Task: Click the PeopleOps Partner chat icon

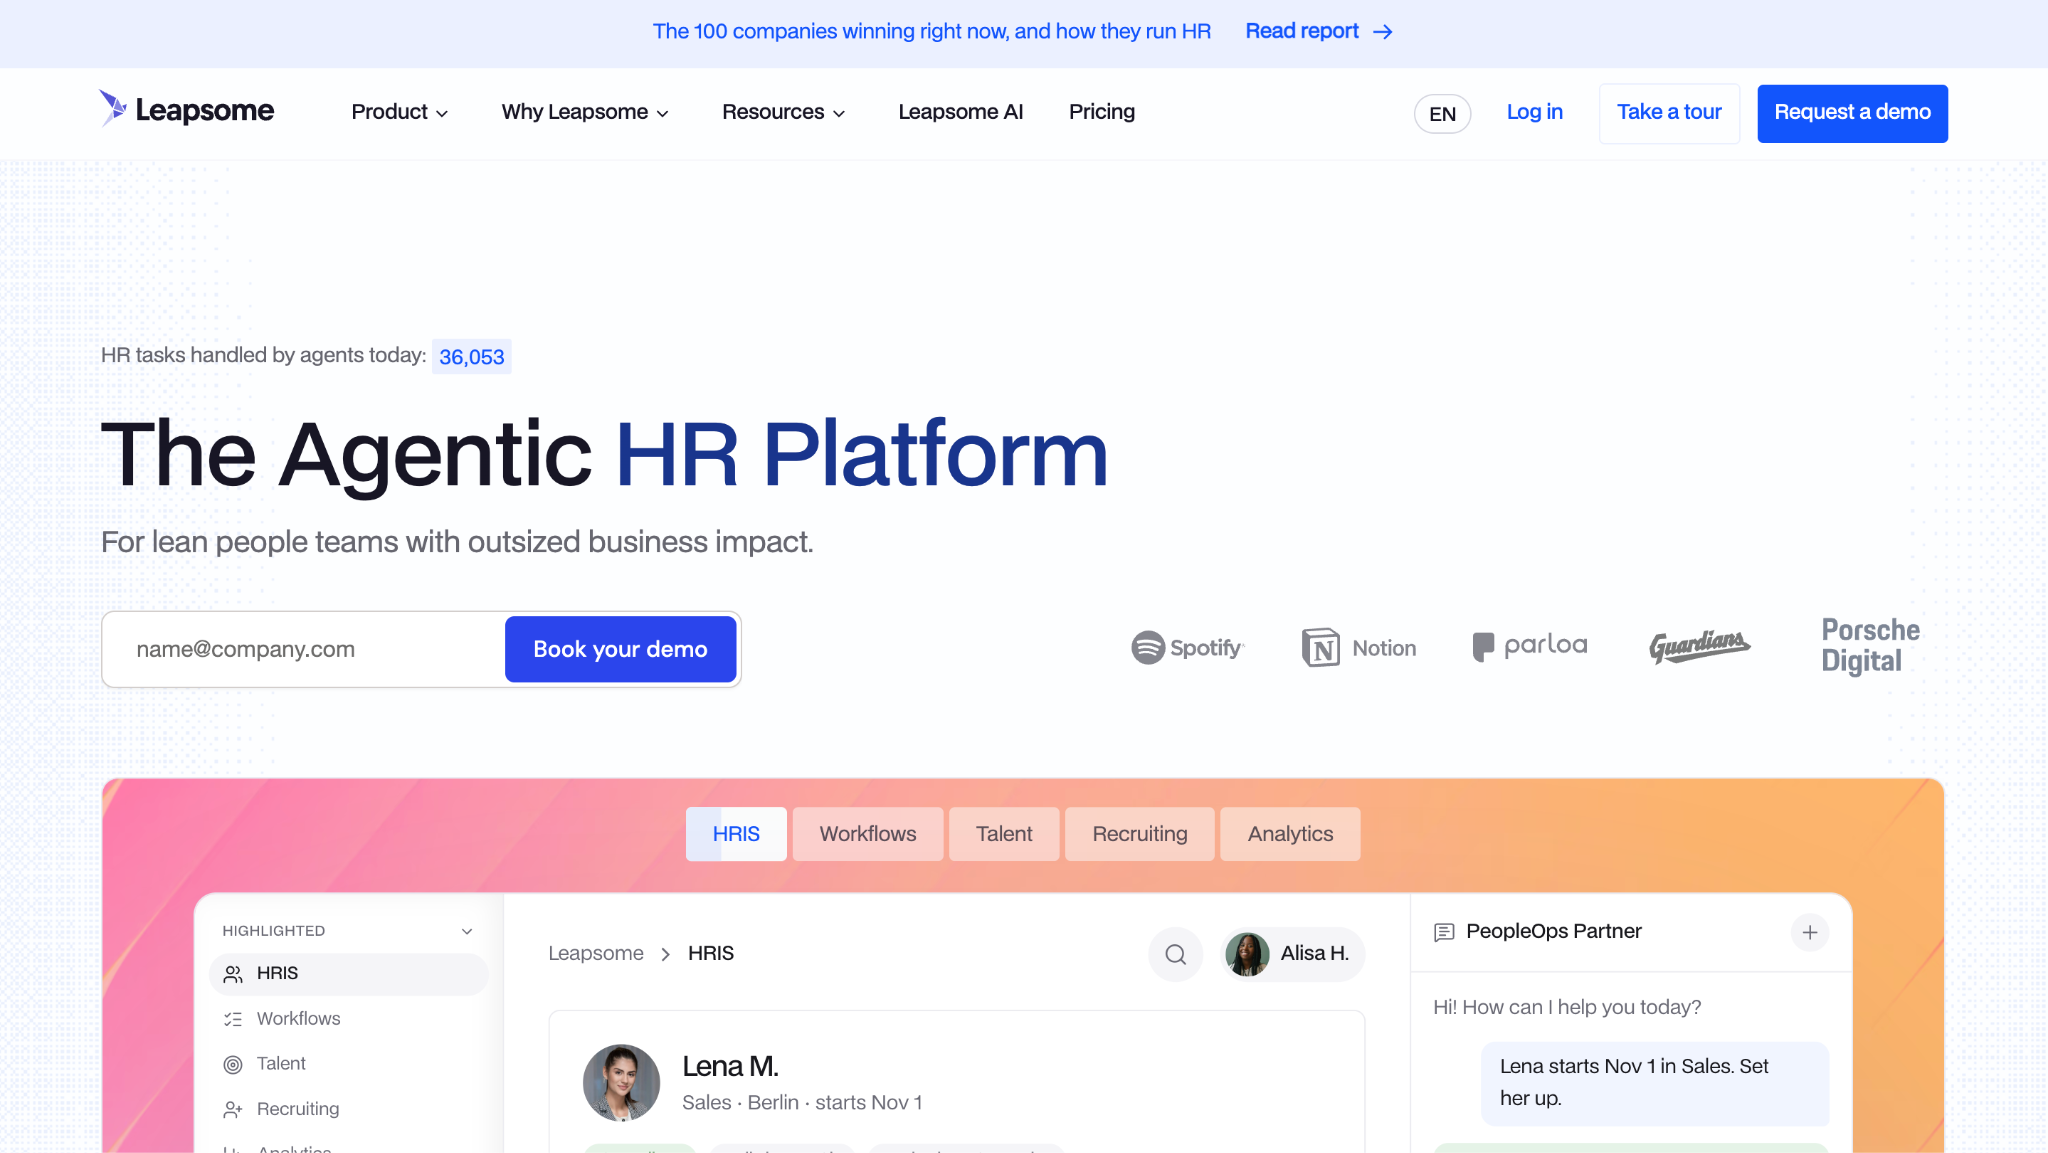Action: [x=1444, y=932]
